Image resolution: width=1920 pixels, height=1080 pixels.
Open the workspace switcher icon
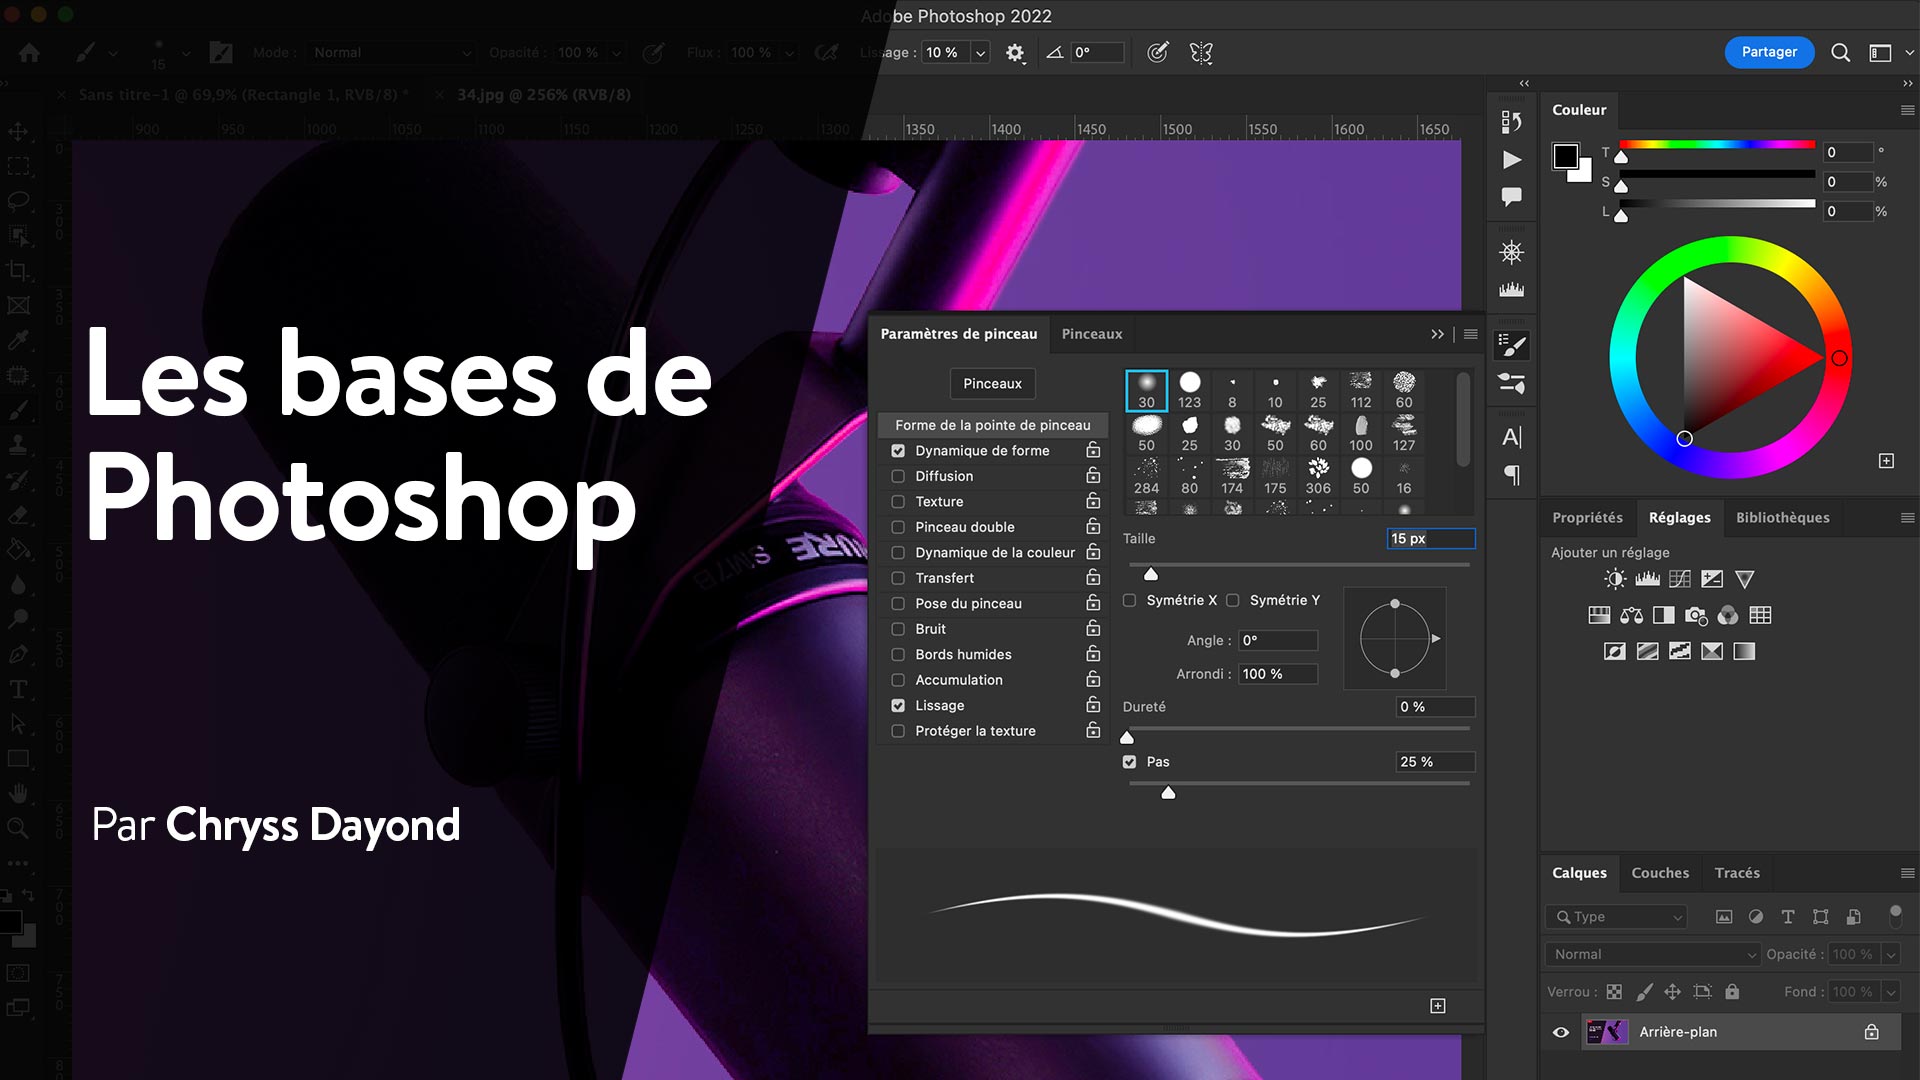tap(1880, 53)
